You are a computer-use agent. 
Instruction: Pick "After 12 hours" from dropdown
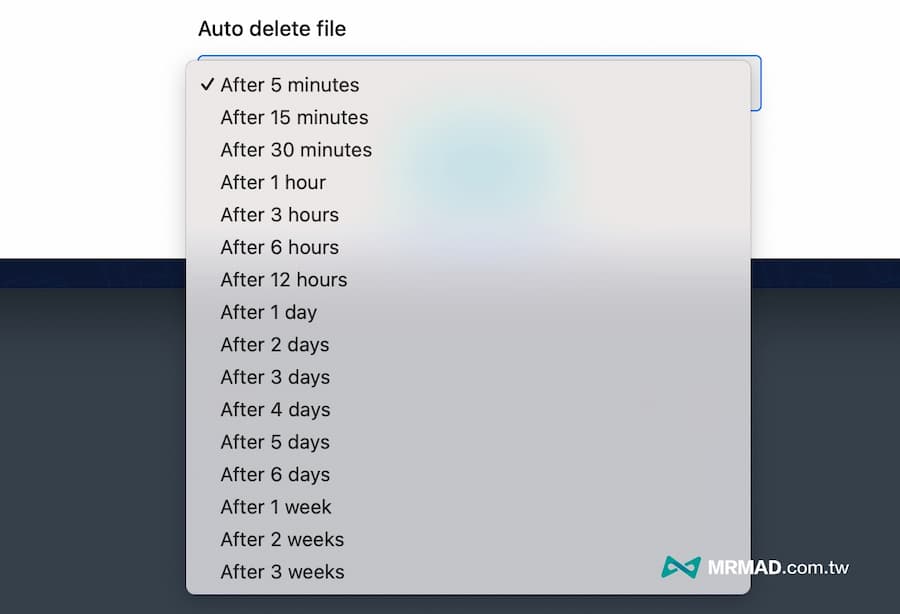pyautogui.click(x=284, y=280)
